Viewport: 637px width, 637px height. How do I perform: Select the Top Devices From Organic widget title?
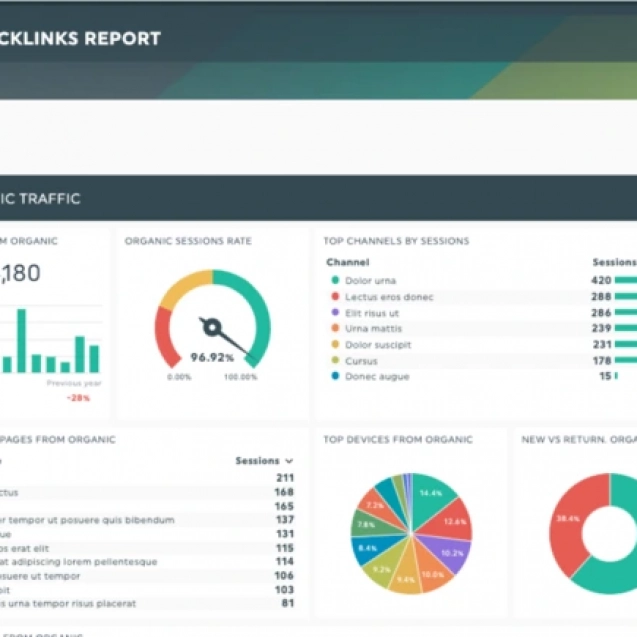tap(397, 439)
